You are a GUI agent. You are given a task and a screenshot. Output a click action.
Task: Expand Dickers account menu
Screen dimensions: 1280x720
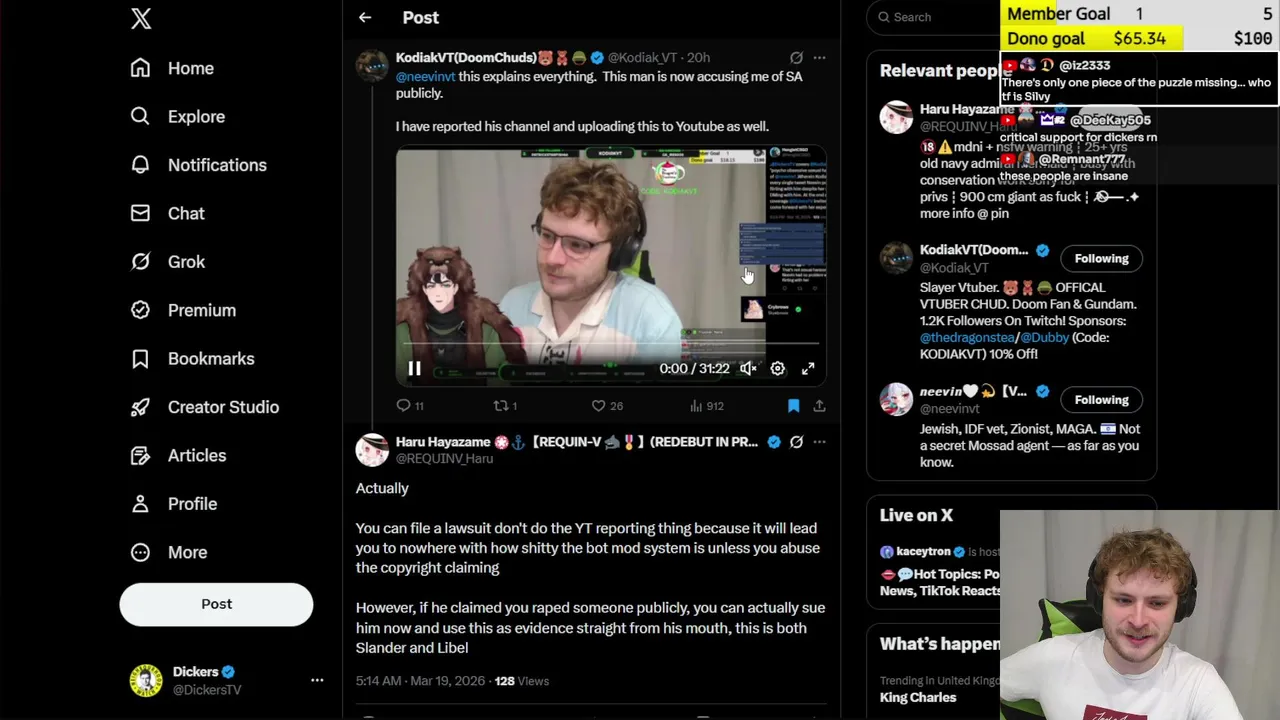(317, 680)
